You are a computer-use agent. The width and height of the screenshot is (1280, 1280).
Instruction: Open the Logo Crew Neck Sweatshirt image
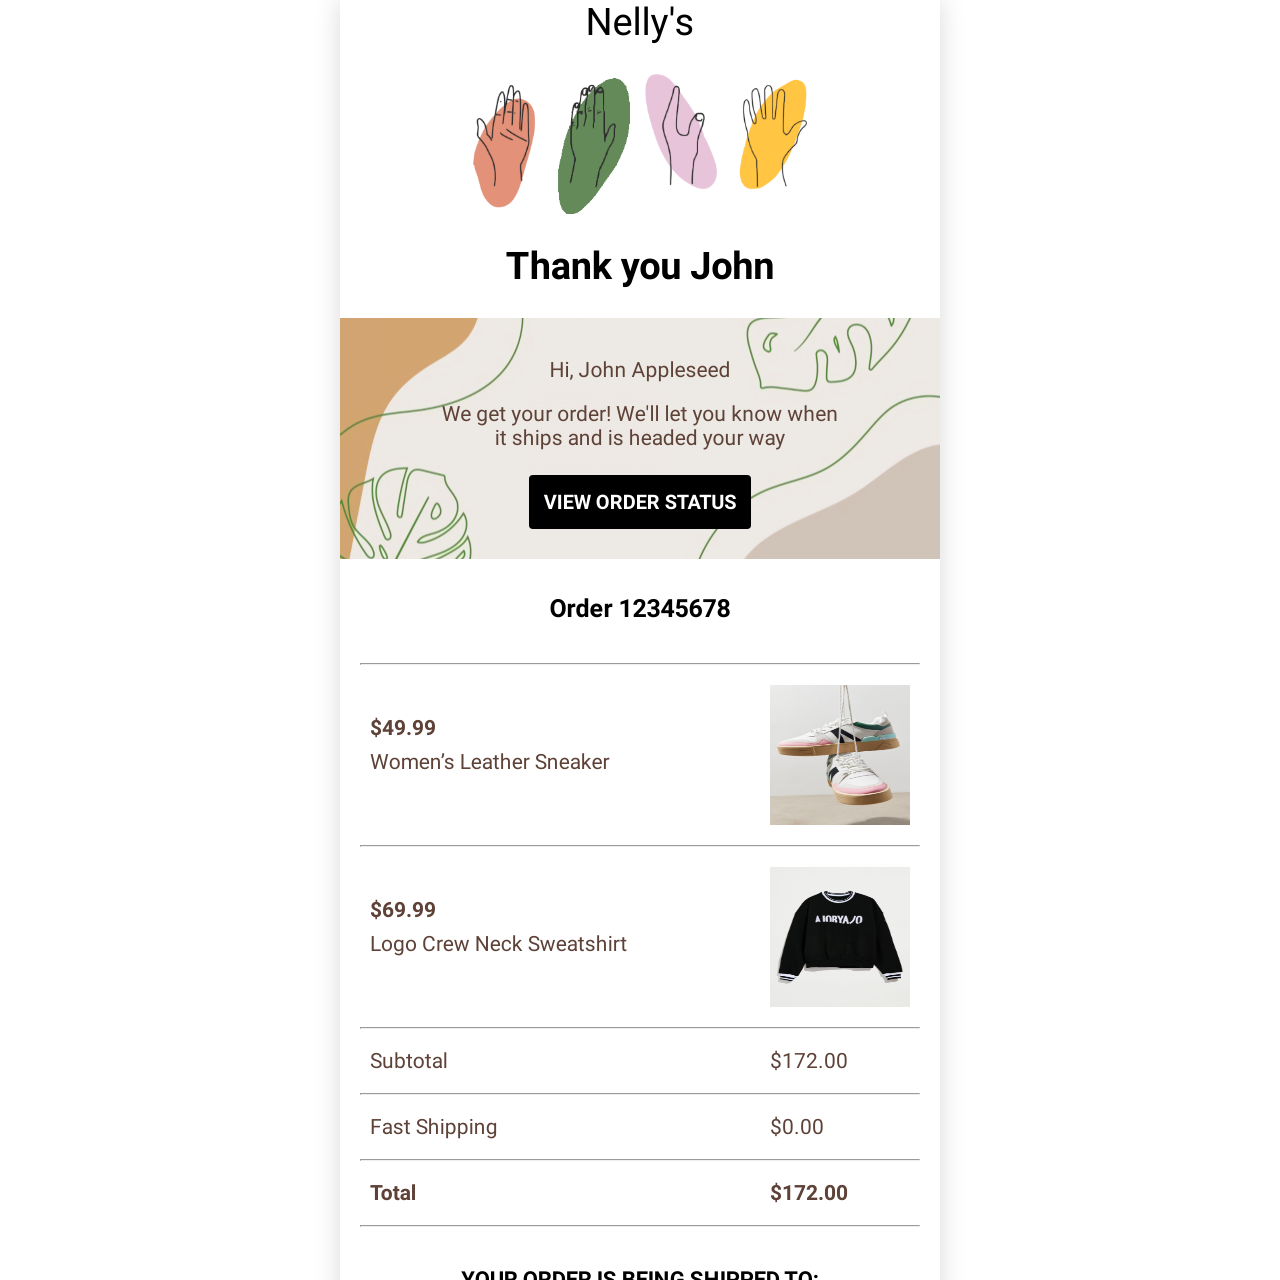[840, 937]
